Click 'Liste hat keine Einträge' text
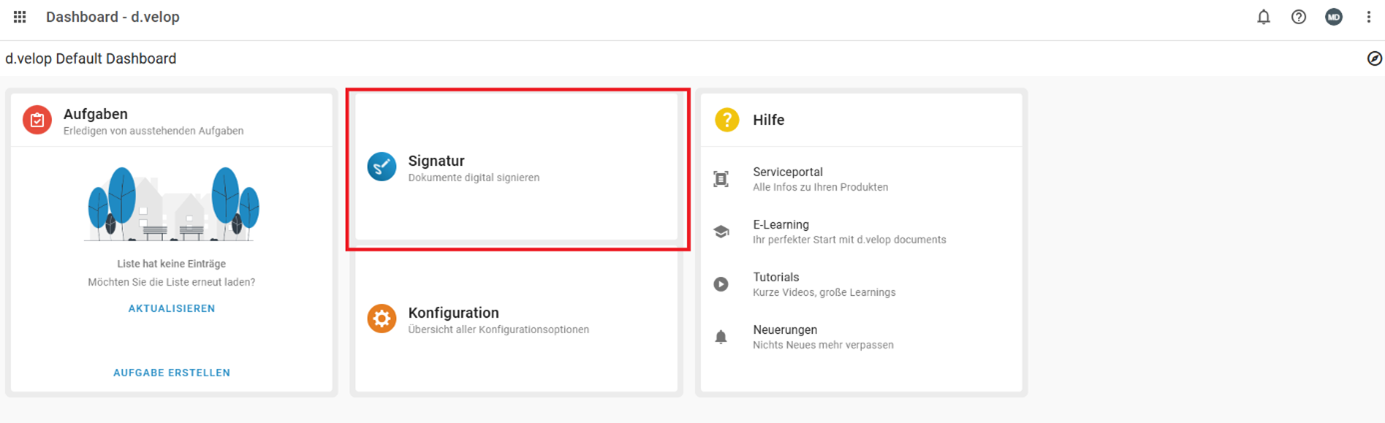The image size is (1385, 423). coord(172,264)
